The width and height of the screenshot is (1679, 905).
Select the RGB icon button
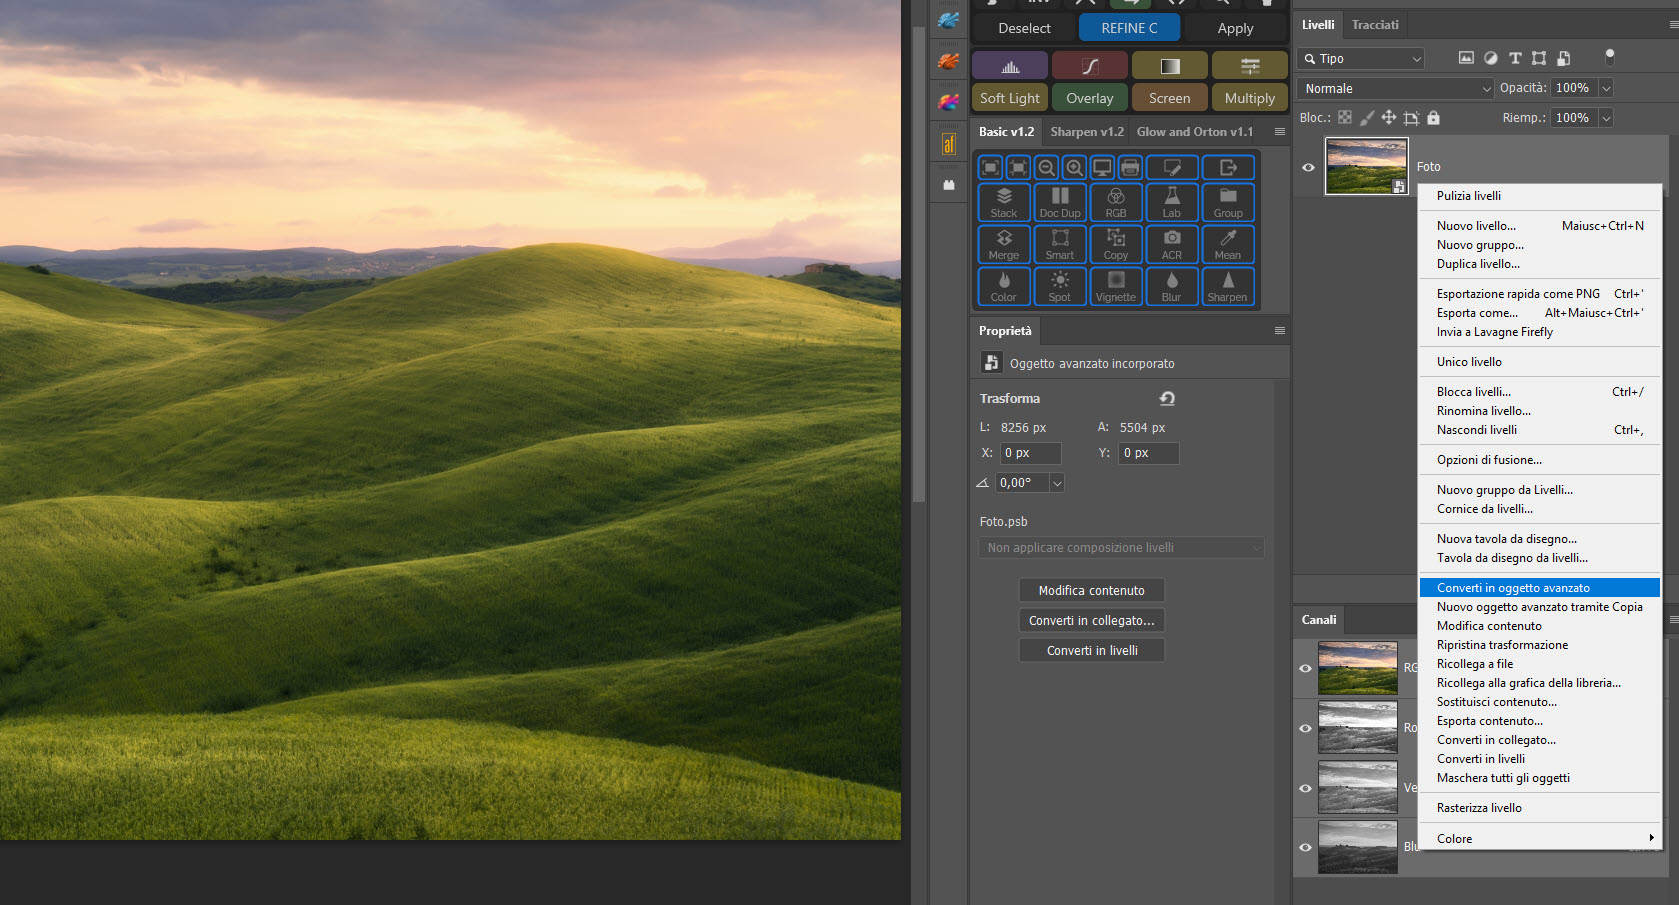[1115, 202]
